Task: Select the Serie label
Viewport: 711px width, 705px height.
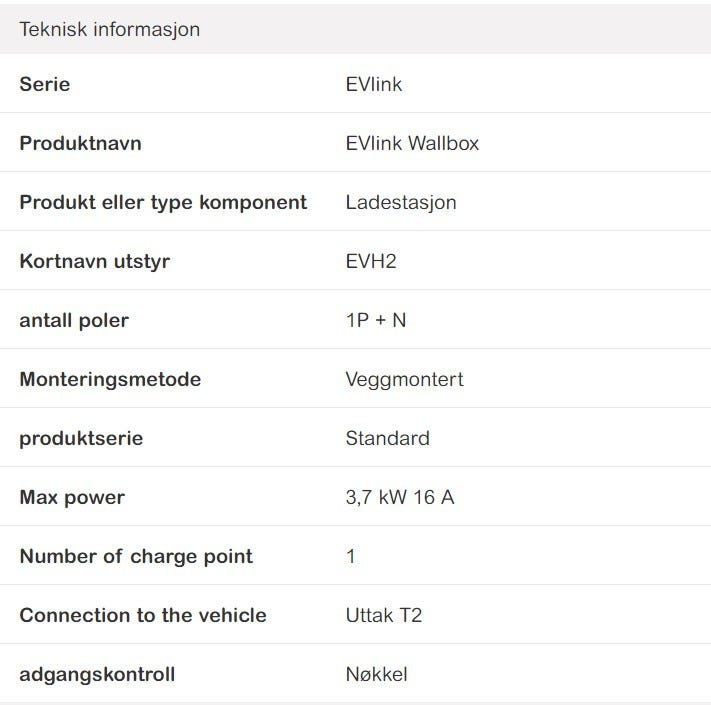Action: (45, 84)
